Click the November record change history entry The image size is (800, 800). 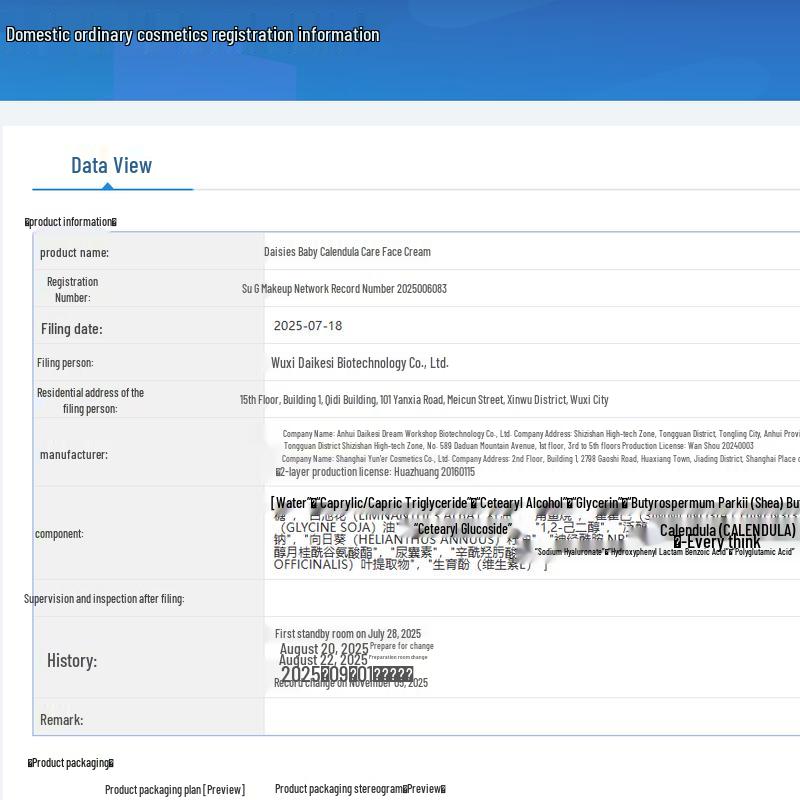(351, 683)
